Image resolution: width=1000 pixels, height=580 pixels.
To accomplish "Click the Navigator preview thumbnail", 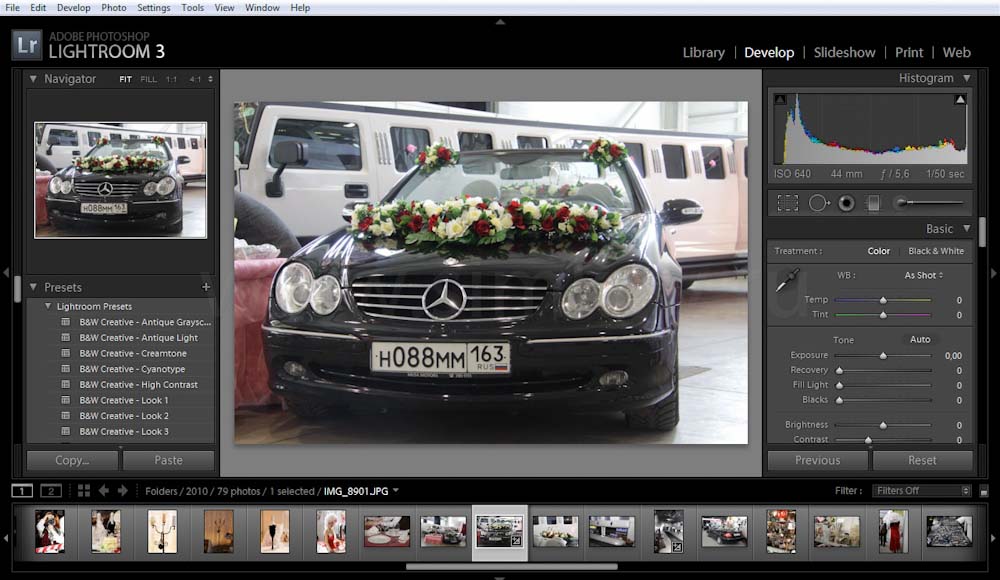I will pyautogui.click(x=121, y=180).
